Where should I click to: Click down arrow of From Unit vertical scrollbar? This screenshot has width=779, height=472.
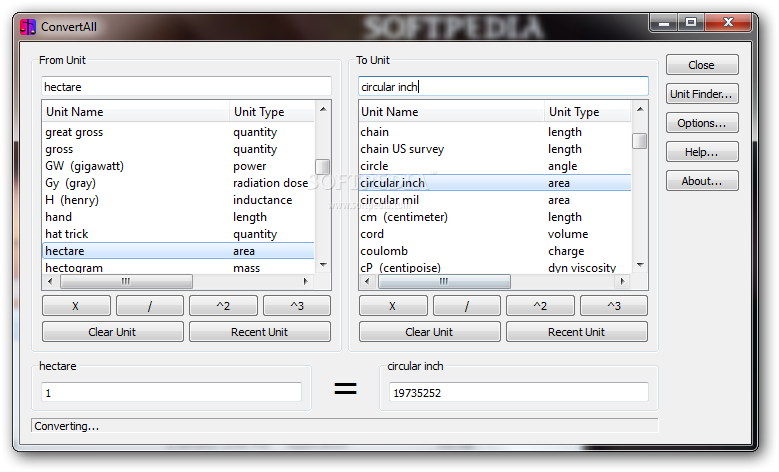coord(323,265)
